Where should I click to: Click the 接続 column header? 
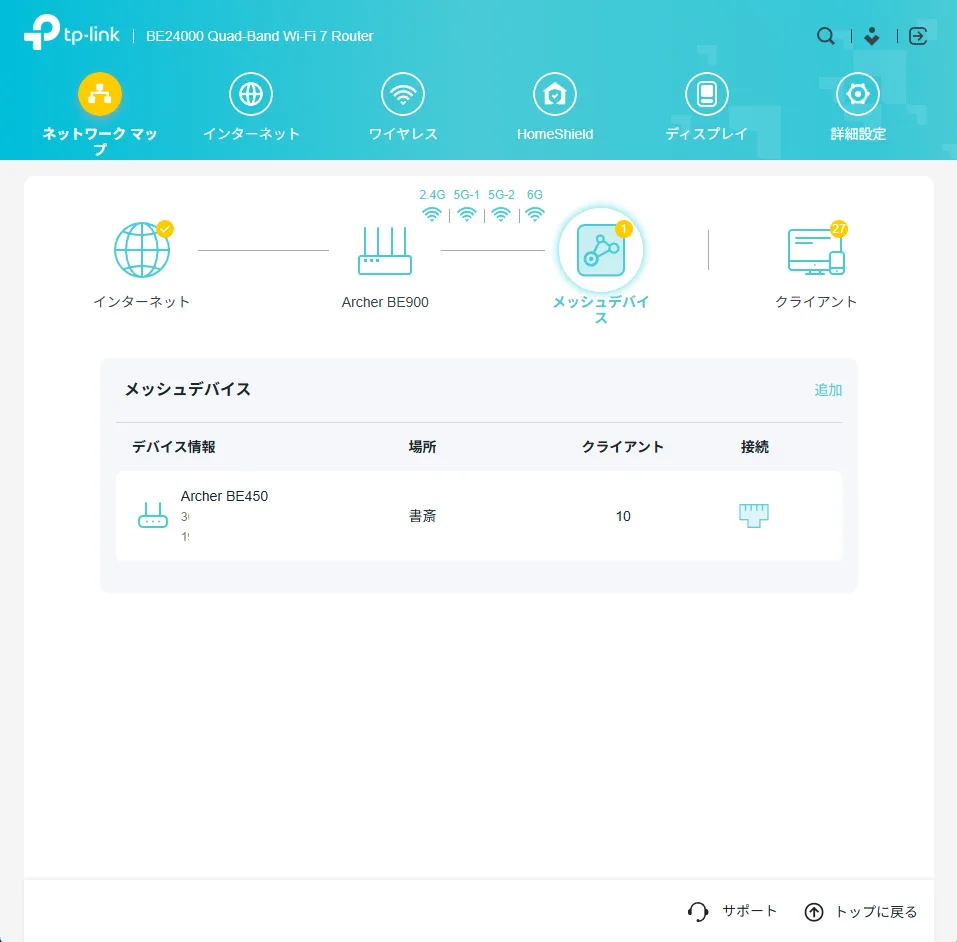(x=755, y=447)
